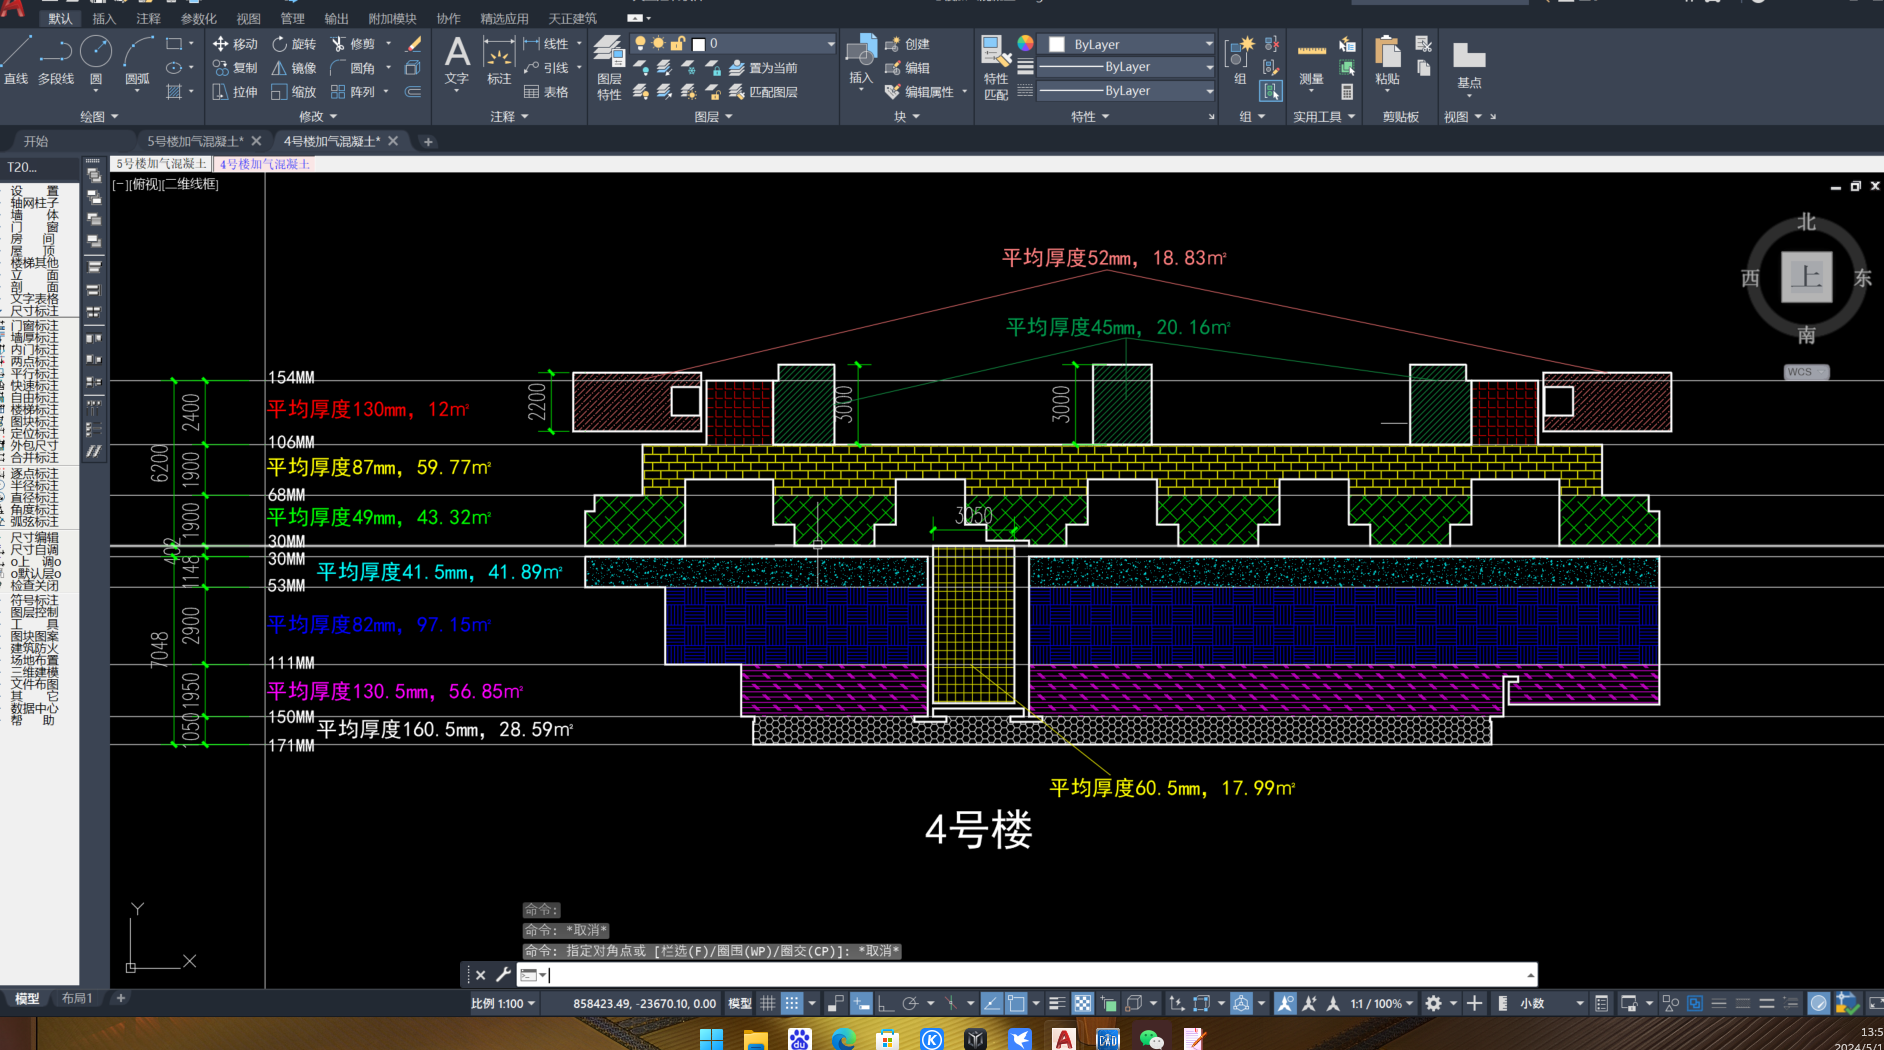1884x1050 pixels.
Task: Toggle transparency display in status bar
Action: coord(1083,1003)
